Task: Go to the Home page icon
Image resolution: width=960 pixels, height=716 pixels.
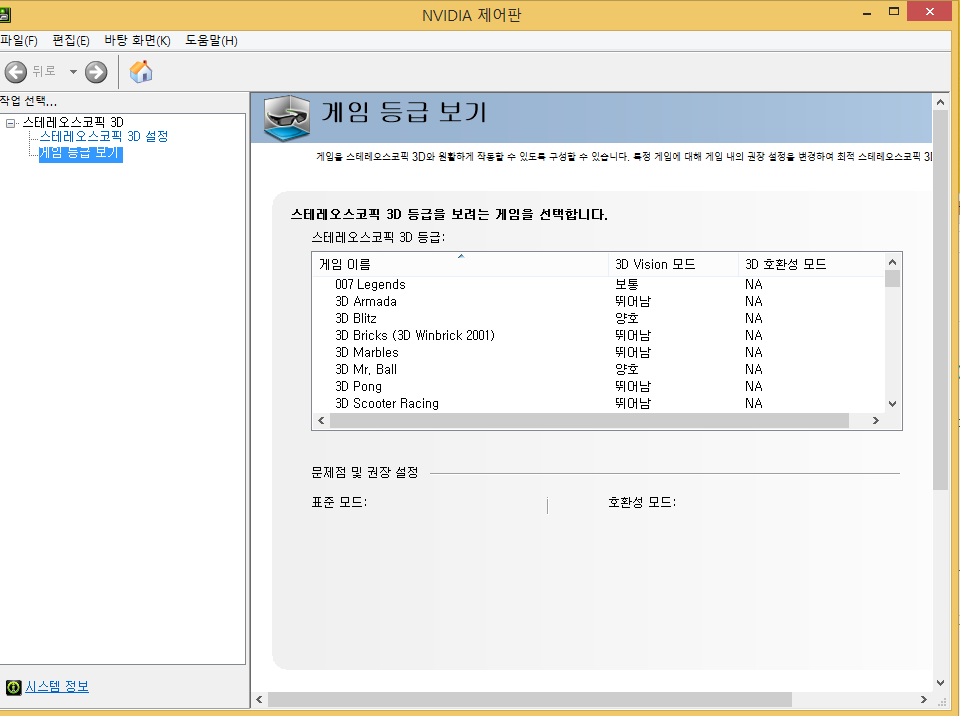Action: tap(141, 72)
